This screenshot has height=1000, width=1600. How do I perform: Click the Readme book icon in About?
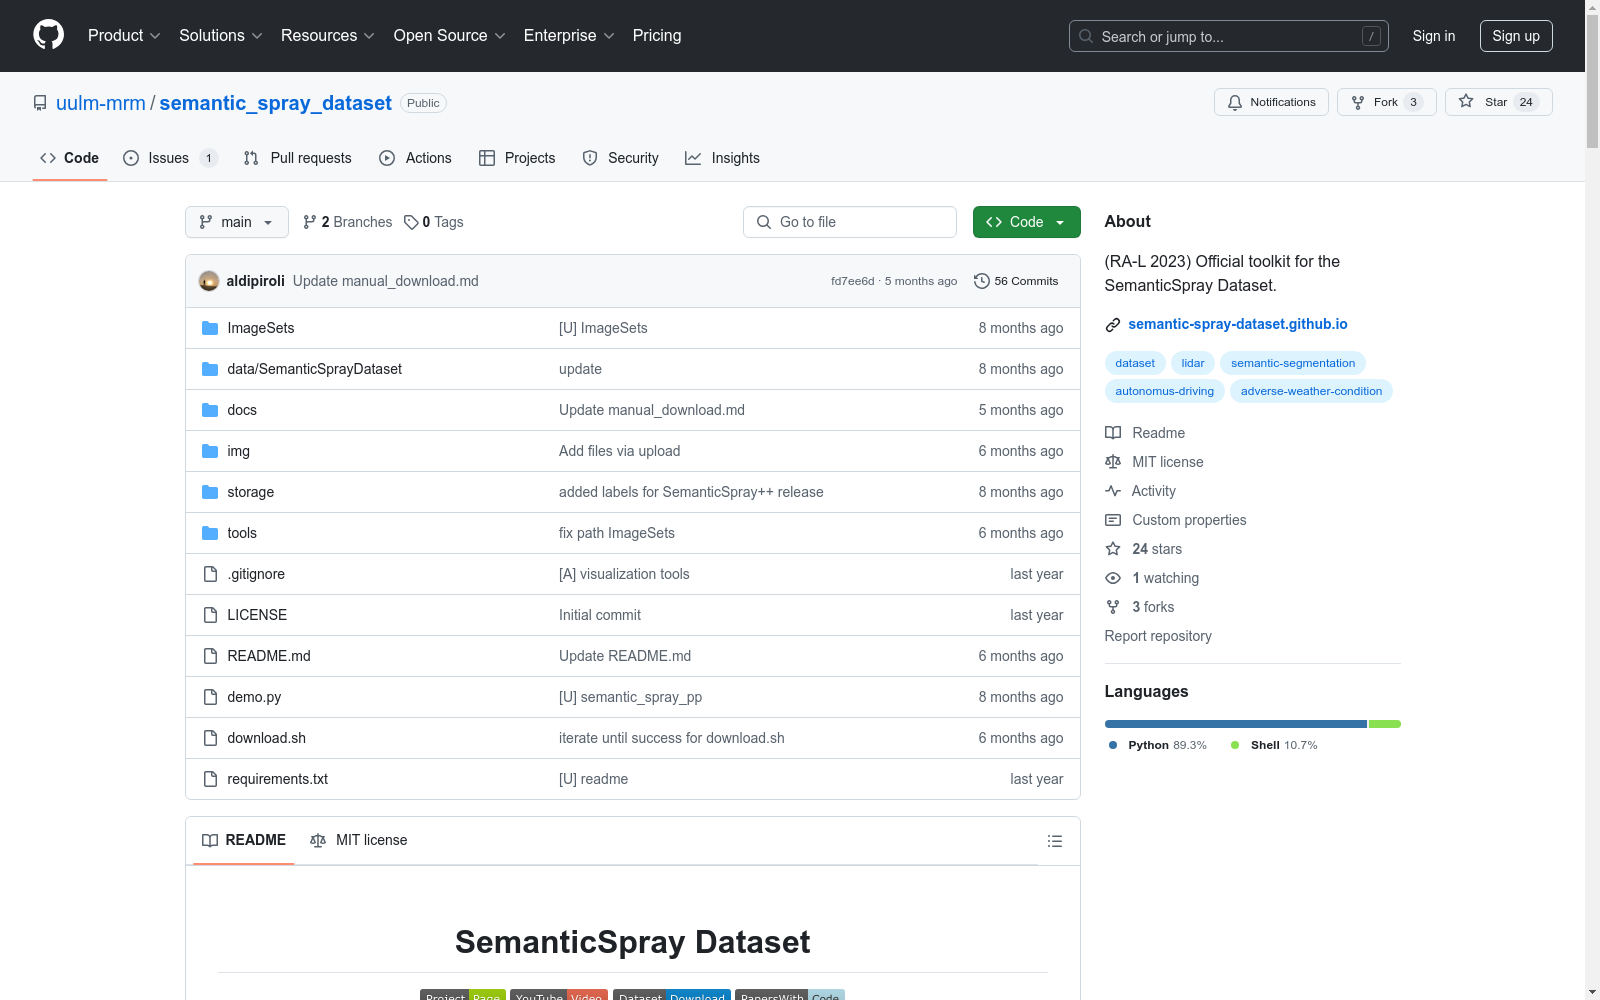click(x=1113, y=433)
